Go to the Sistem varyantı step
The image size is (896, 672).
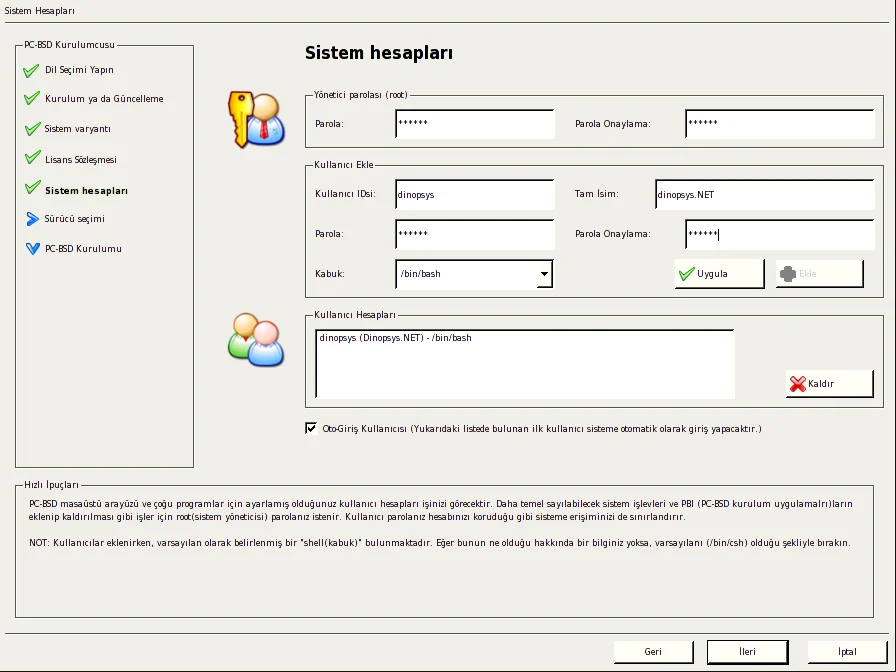78,129
